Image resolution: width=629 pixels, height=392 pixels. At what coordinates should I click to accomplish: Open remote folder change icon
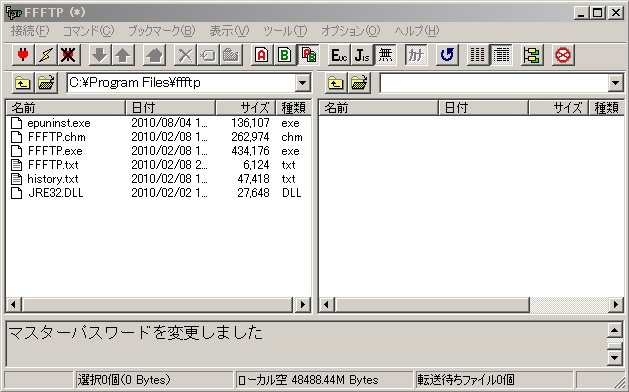(359, 83)
